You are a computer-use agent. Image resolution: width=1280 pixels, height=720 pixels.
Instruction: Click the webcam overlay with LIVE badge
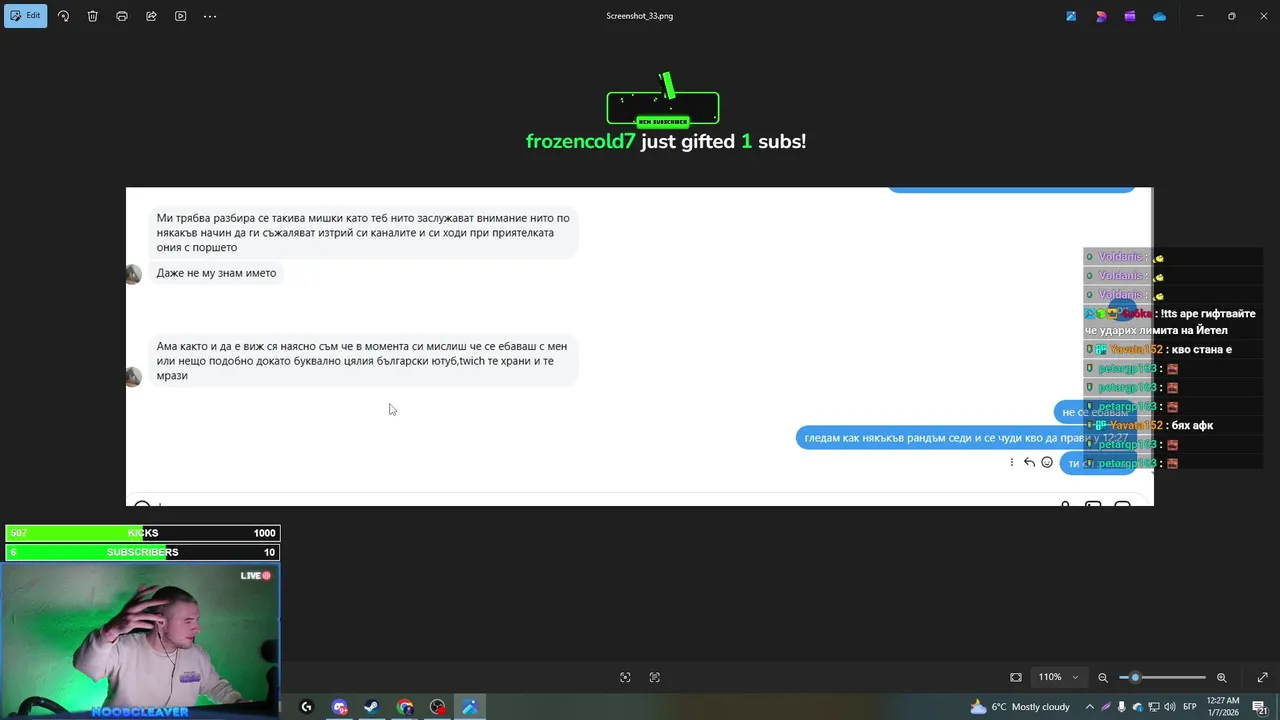pos(140,641)
